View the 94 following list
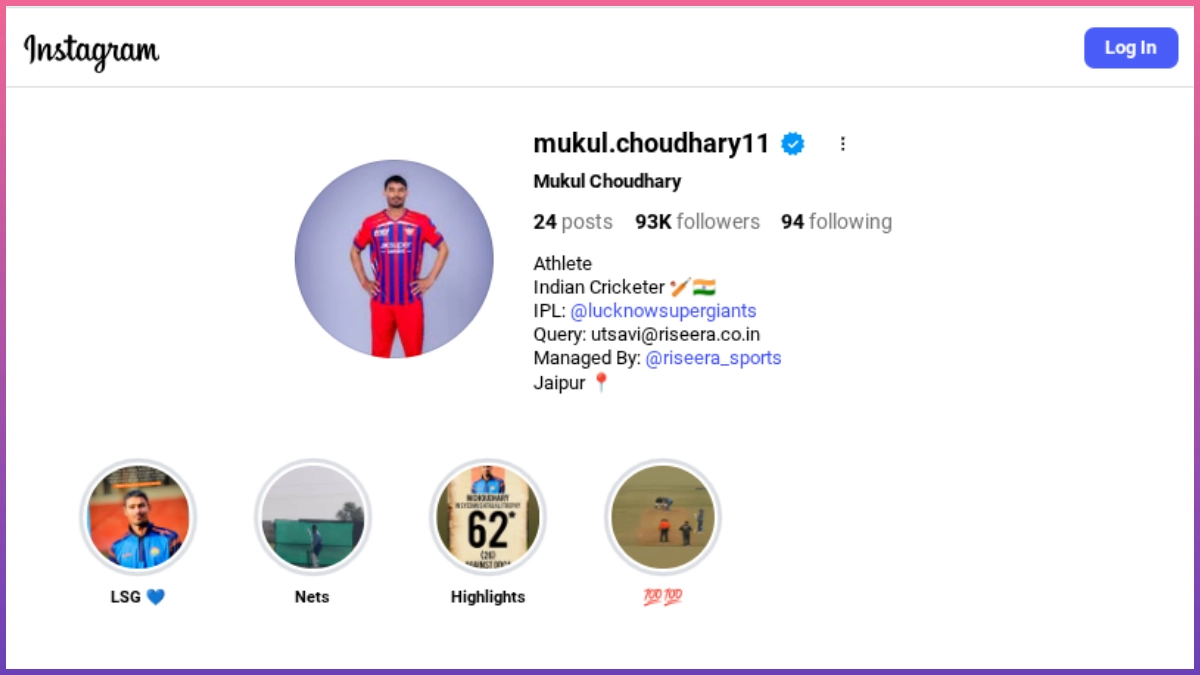 (x=836, y=222)
